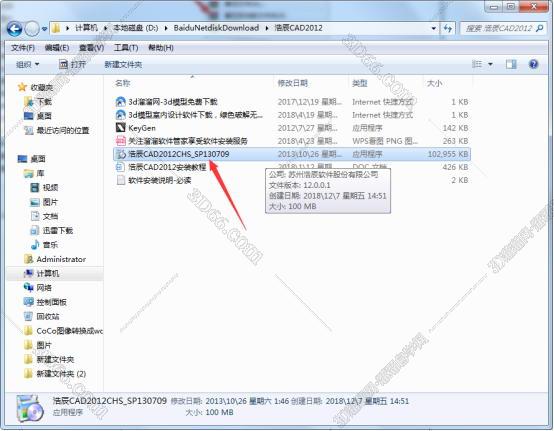Open 桌面 under favorites
The image size is (554, 431).
(x=44, y=116)
